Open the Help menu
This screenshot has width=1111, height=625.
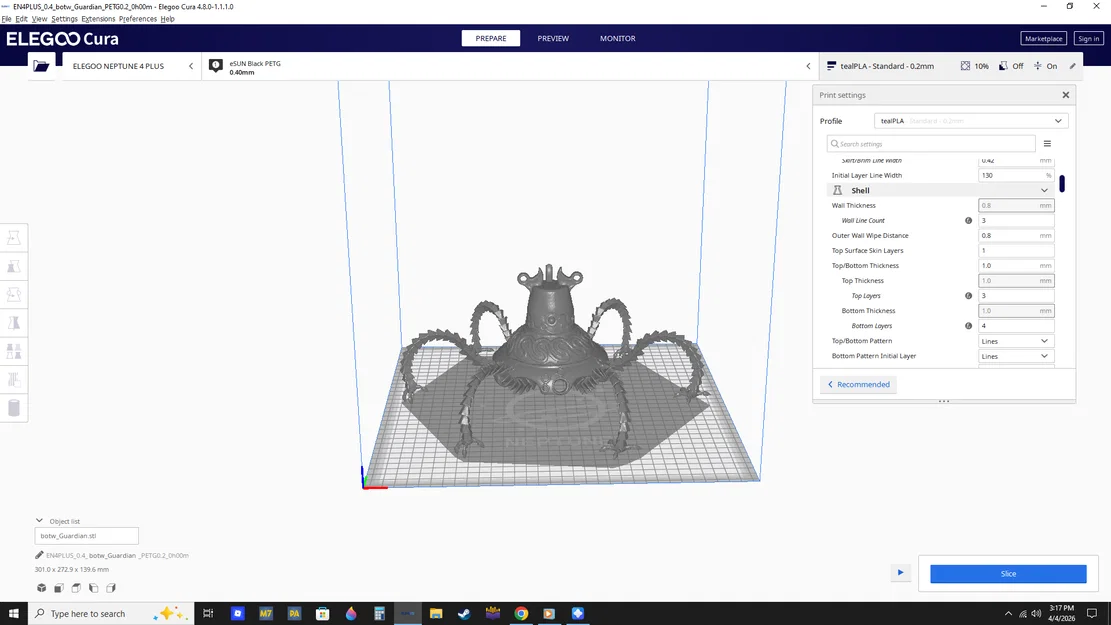167,19
